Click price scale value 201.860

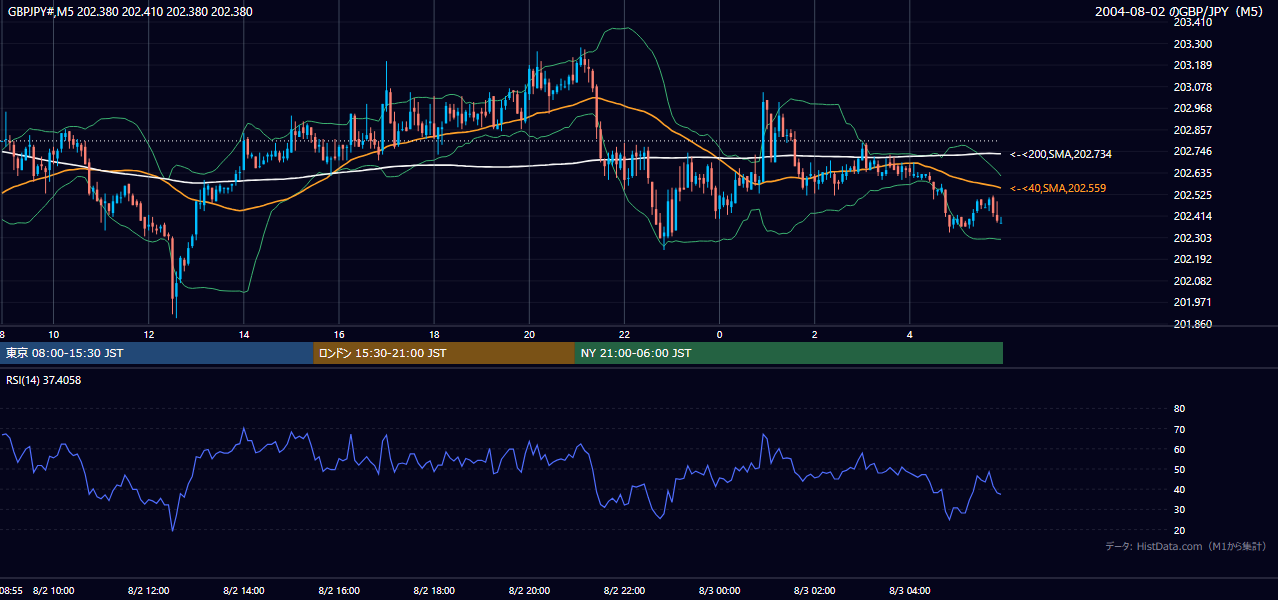click(1192, 324)
